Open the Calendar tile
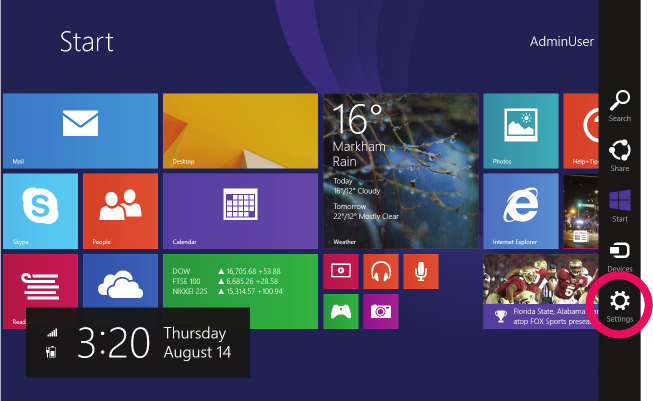This screenshot has height=401, width=653. (x=240, y=211)
